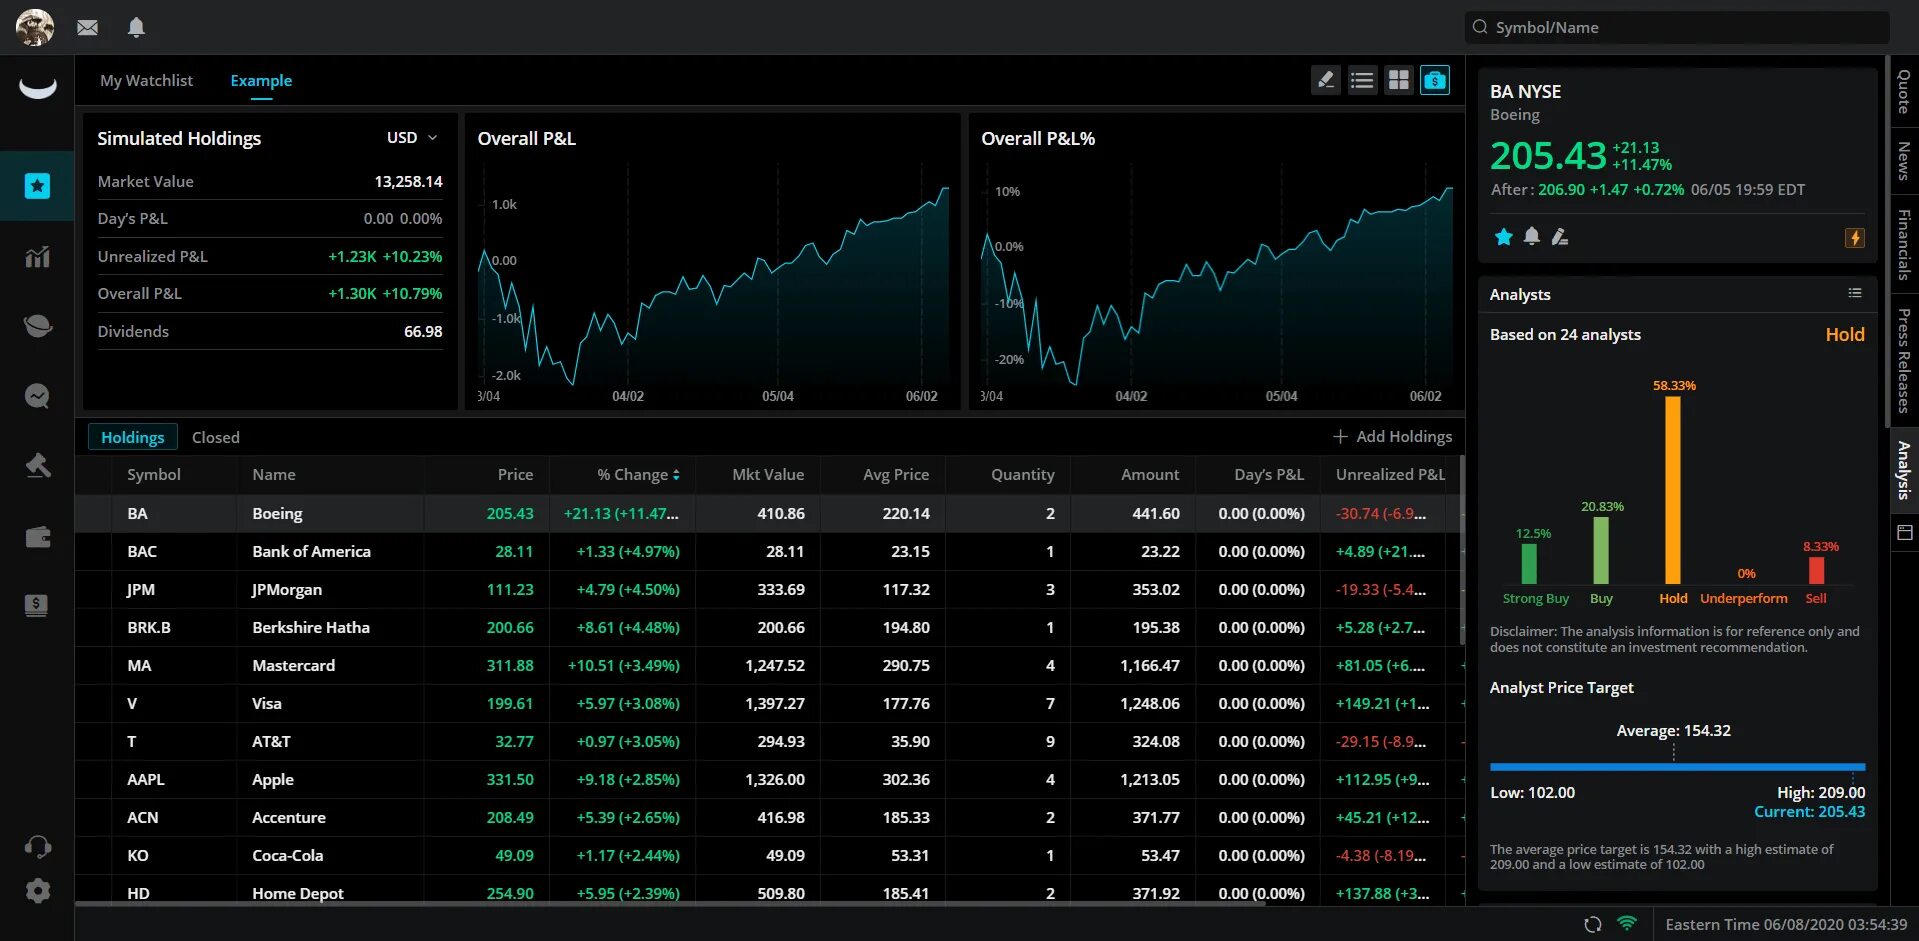This screenshot has width=1919, height=941.
Task: Select the Berkshire Hatha row
Action: 767,628
